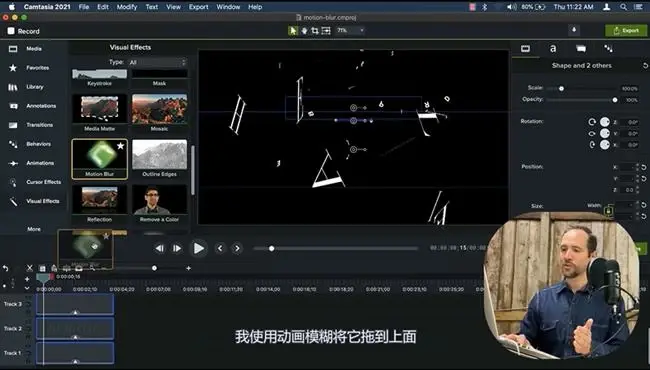Image resolution: width=650 pixels, height=370 pixels.
Task: Click the Scale slider handle
Action: click(x=561, y=89)
